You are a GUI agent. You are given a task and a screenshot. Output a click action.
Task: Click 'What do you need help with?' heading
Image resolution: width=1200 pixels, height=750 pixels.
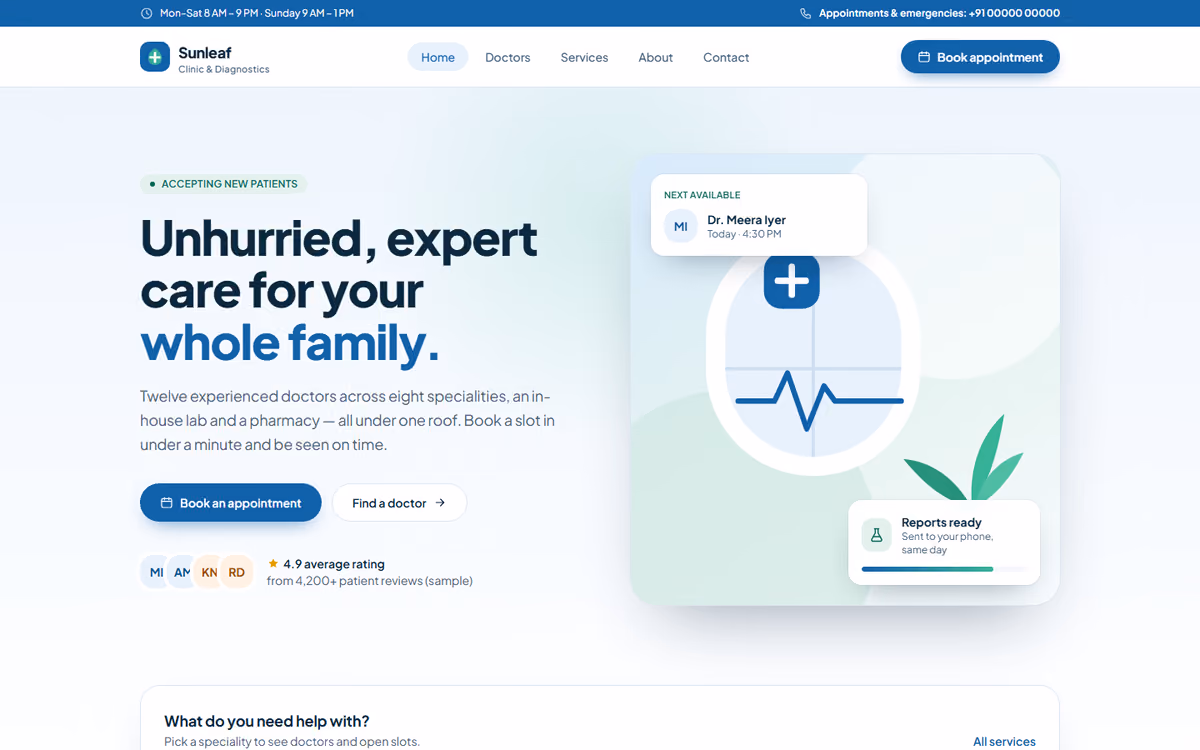point(267,721)
